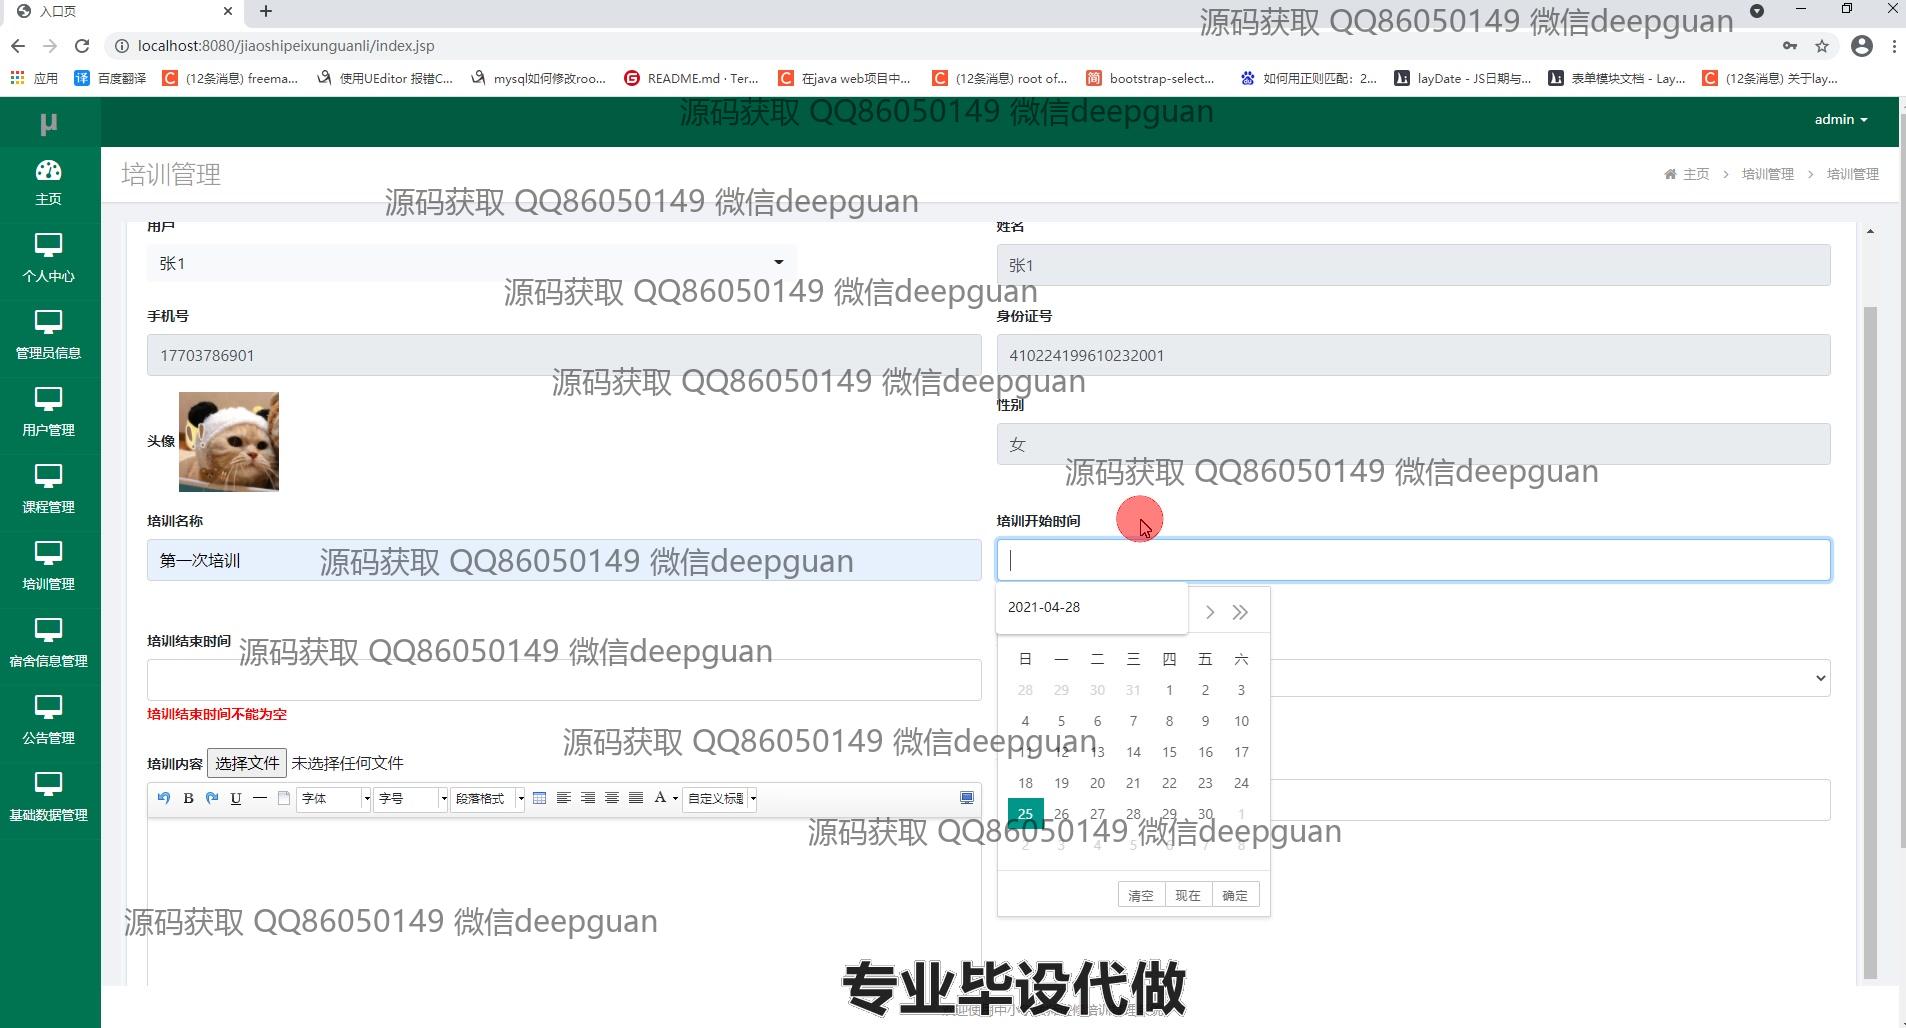Screen dimensions: 1906x1028
Task: Select day 25 in the calendar
Action: point(1025,813)
